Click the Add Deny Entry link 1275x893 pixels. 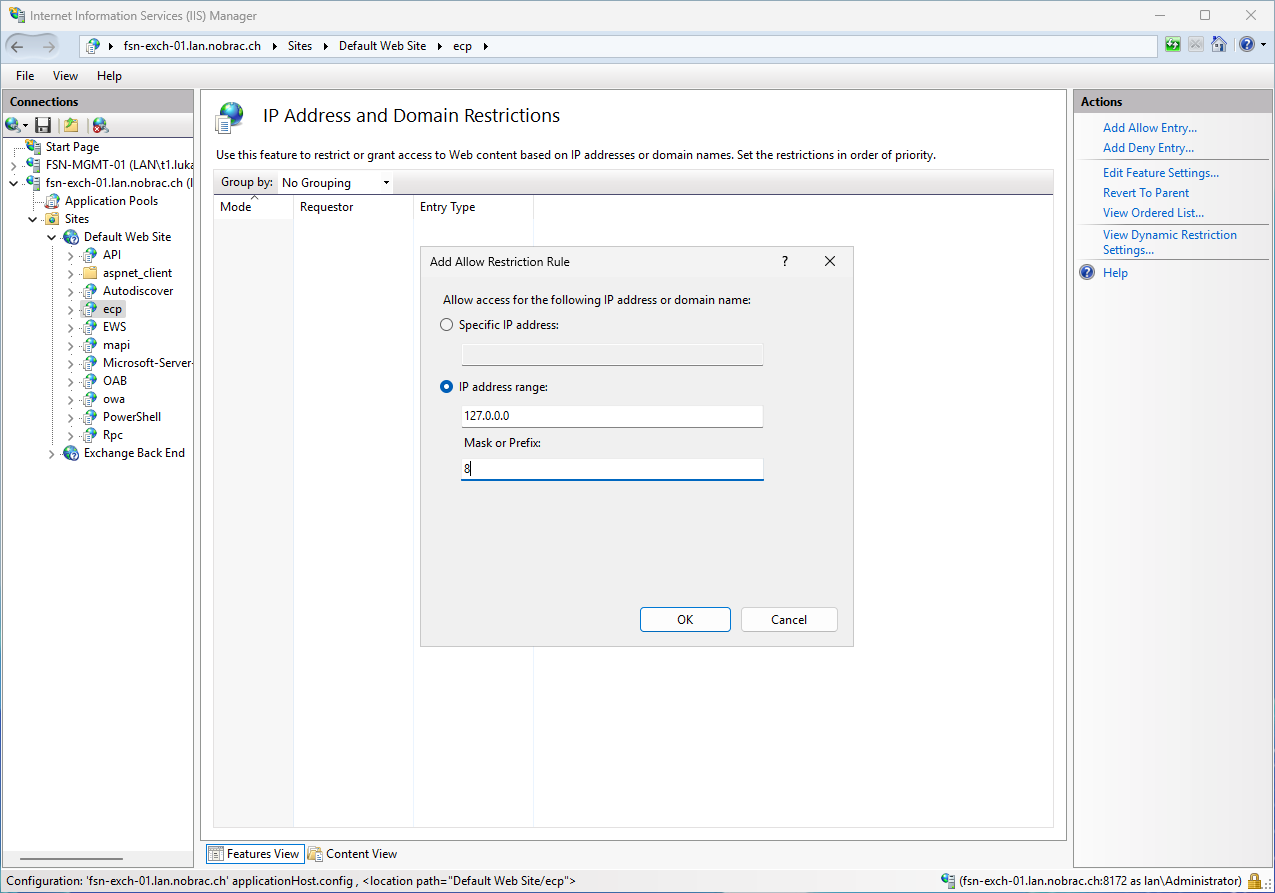tap(1148, 148)
